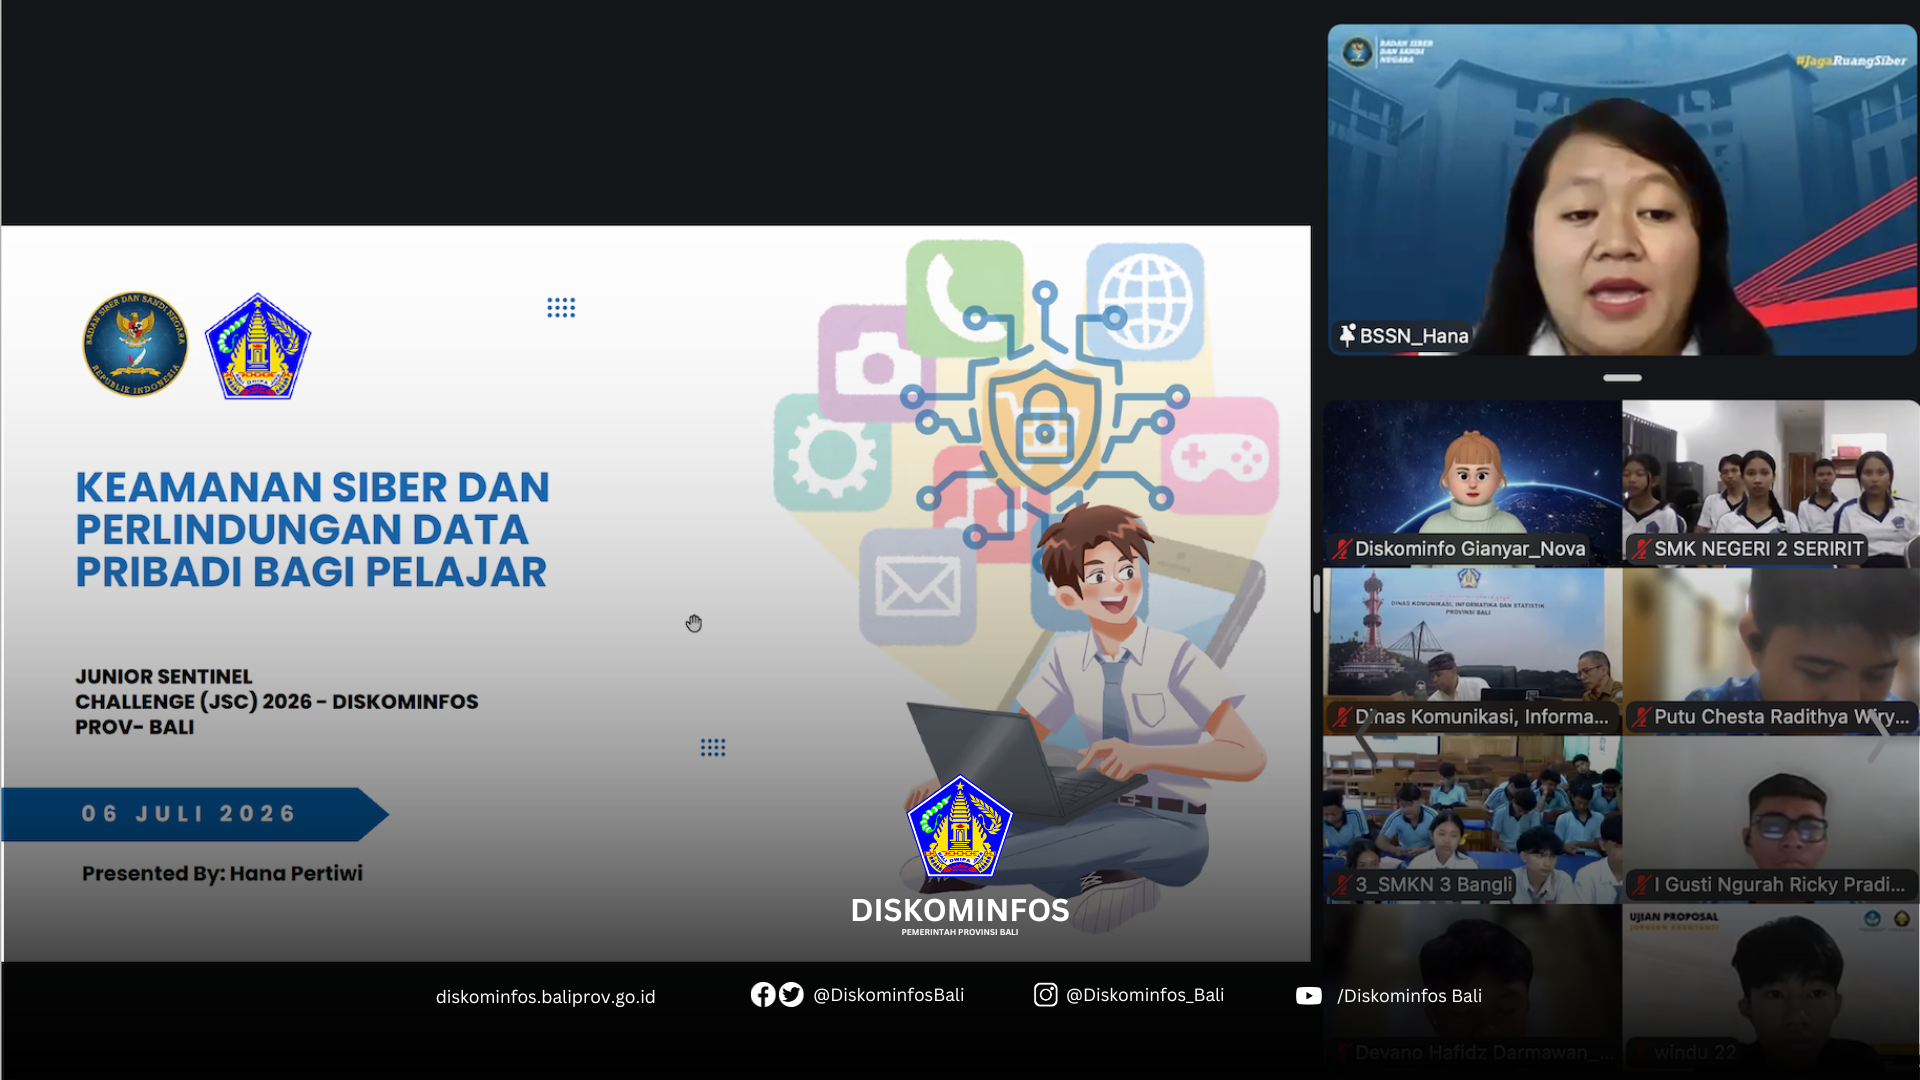Click the Twitter bird icon in the footer
The width and height of the screenshot is (1920, 1080).
point(791,994)
